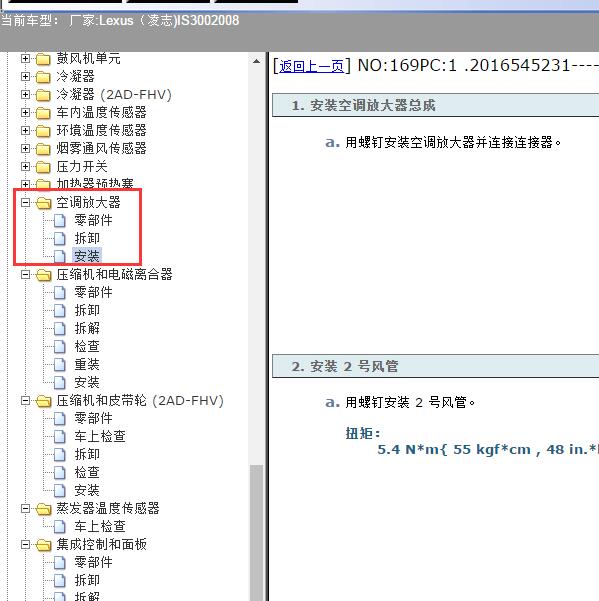The image size is (599, 601).
Task: Collapse the 压缩机和皮带轮 (2AD-FHV) node
Action: pos(25,401)
